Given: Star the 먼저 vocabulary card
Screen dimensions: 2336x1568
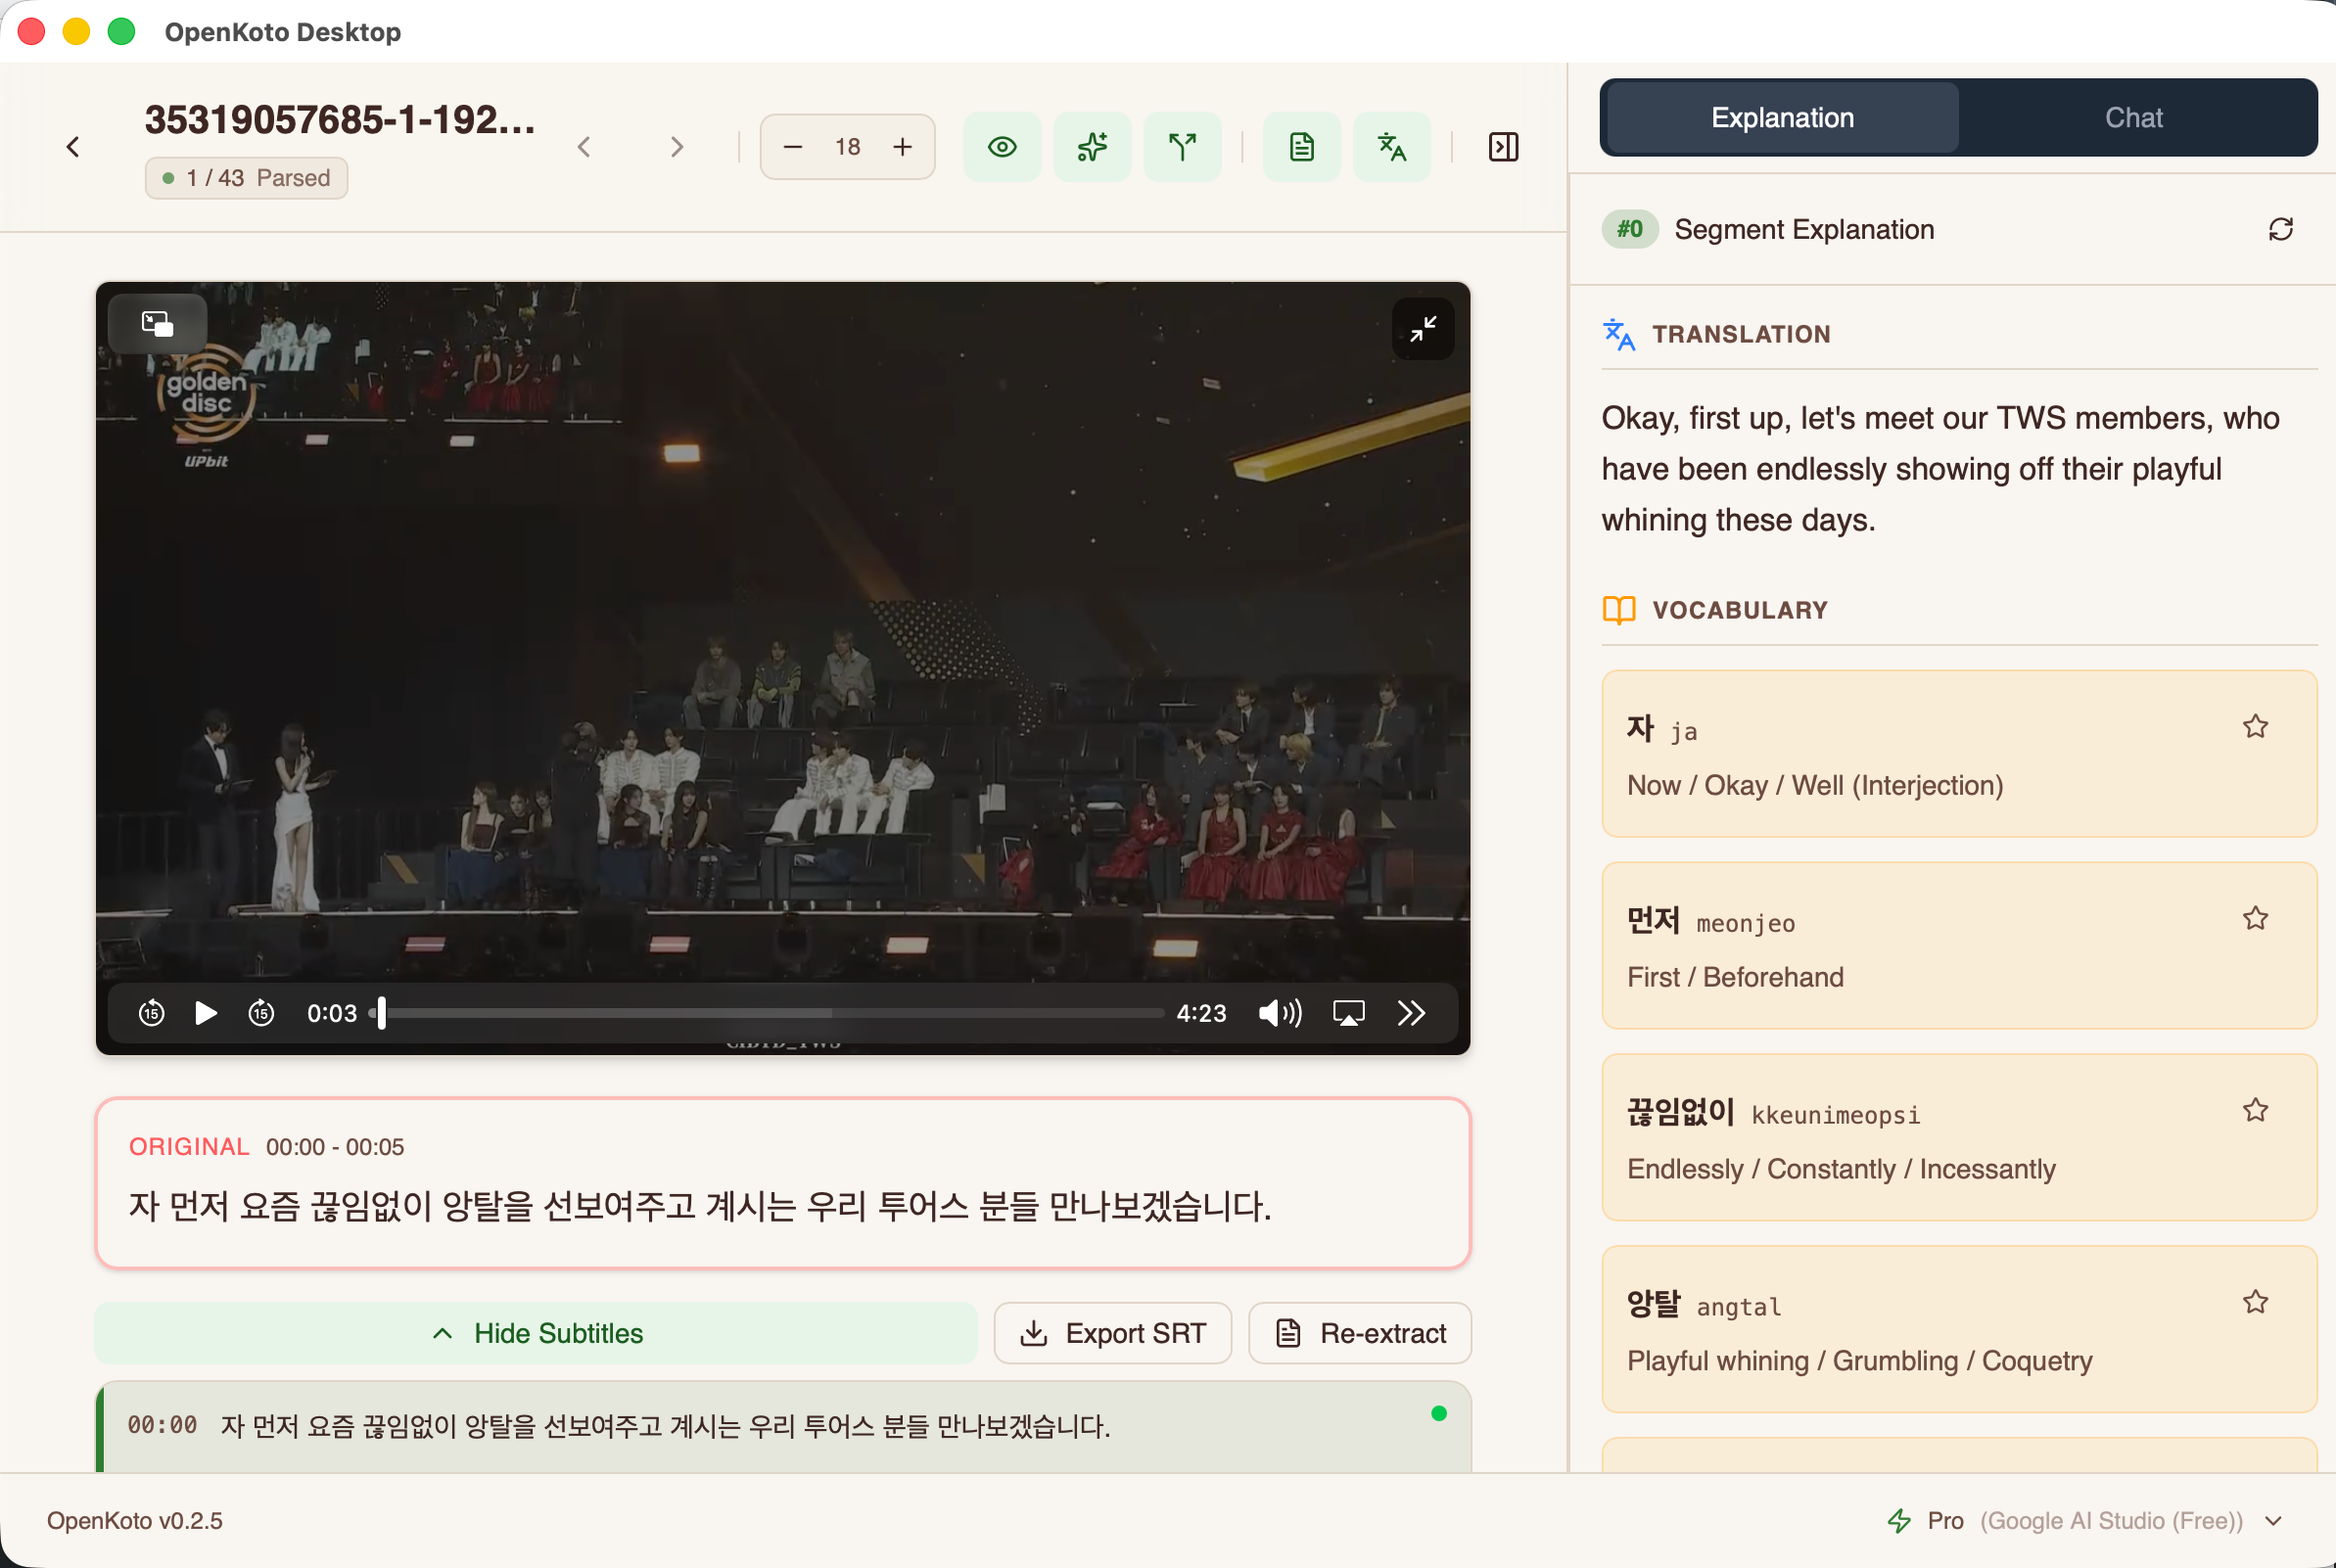Looking at the screenshot, I should click(2254, 918).
